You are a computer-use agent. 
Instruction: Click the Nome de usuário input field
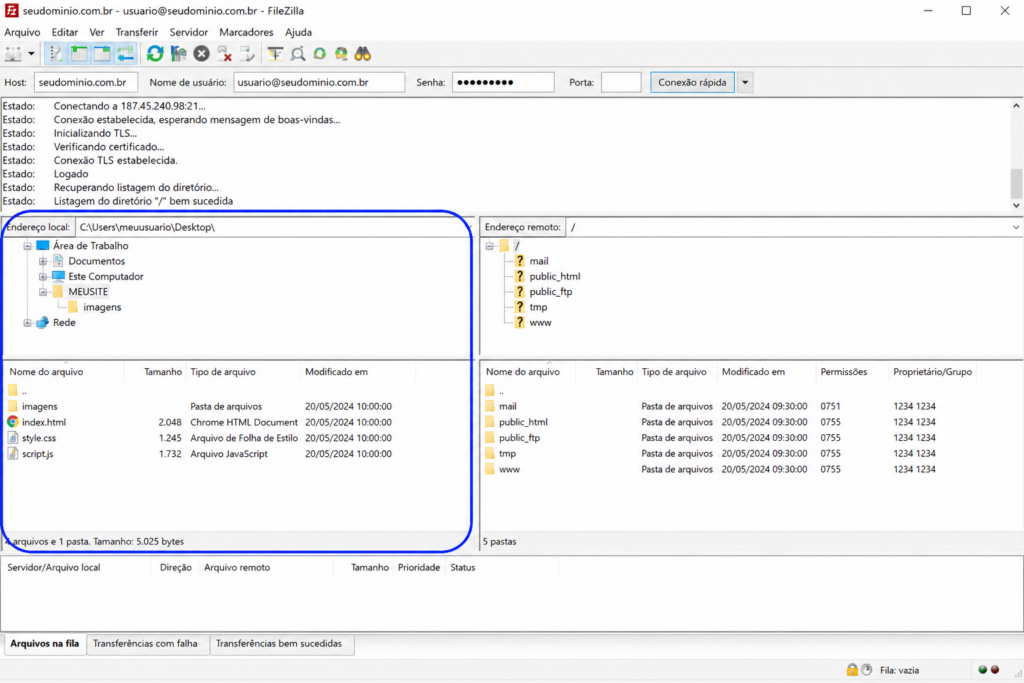pyautogui.click(x=319, y=82)
